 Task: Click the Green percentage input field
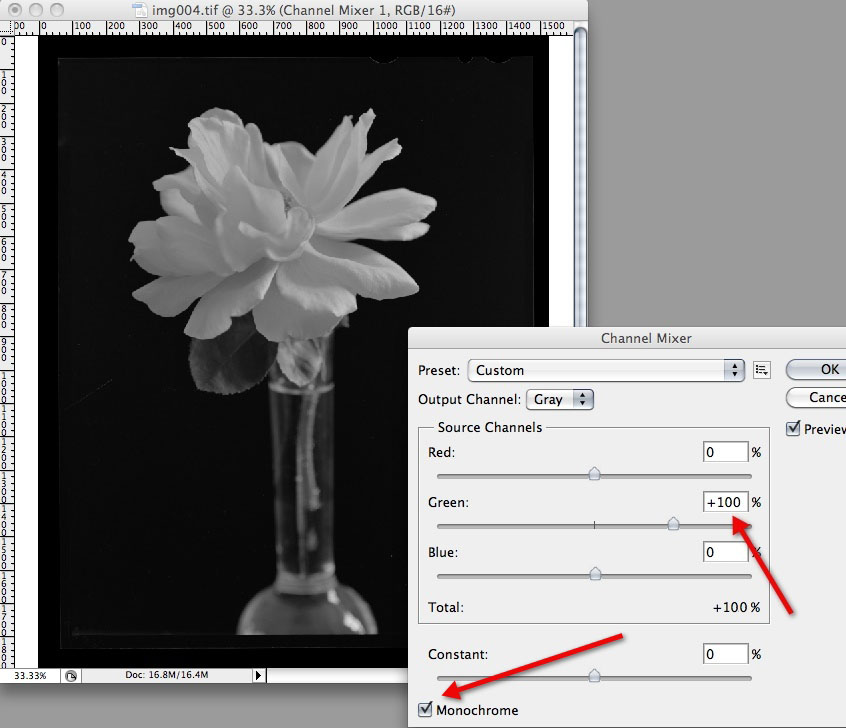pos(726,502)
